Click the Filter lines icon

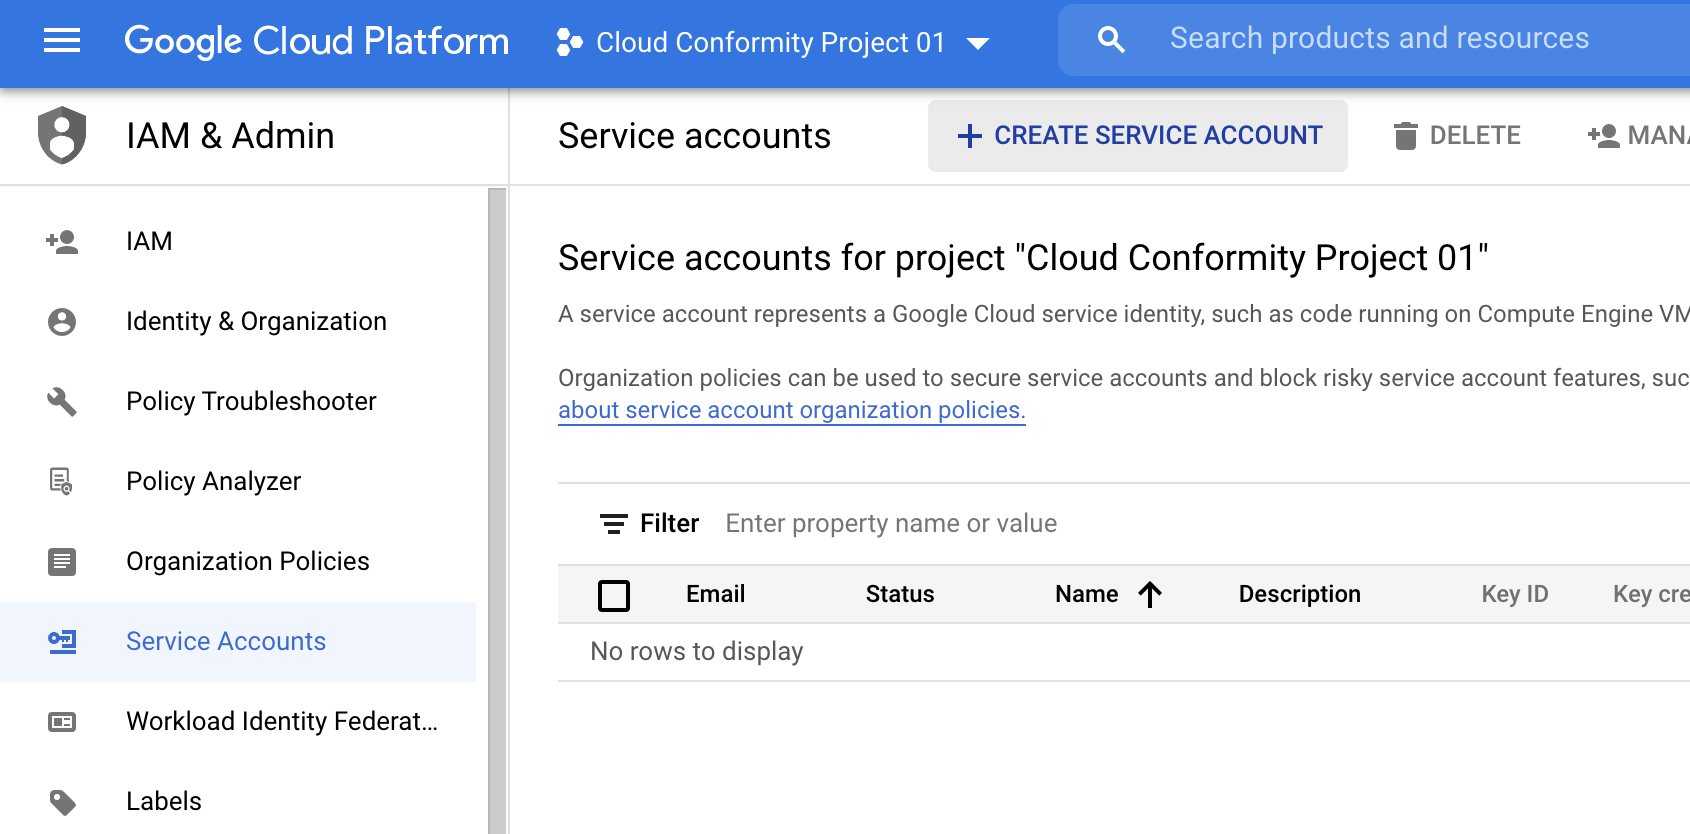pos(613,523)
